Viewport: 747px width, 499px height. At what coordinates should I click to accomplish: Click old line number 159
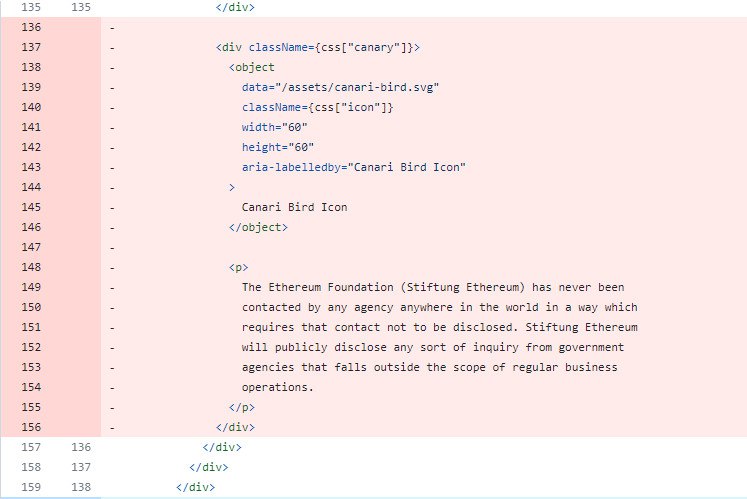pyautogui.click(x=31, y=487)
